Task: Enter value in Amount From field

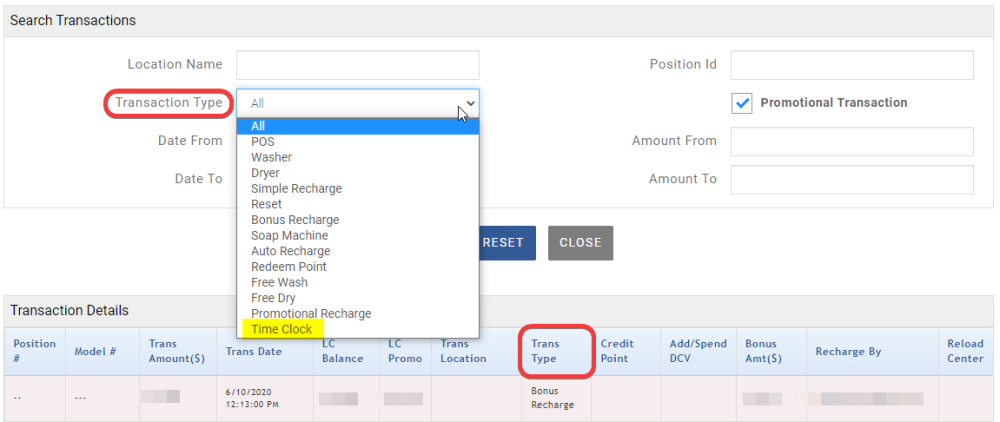Action: click(x=852, y=142)
